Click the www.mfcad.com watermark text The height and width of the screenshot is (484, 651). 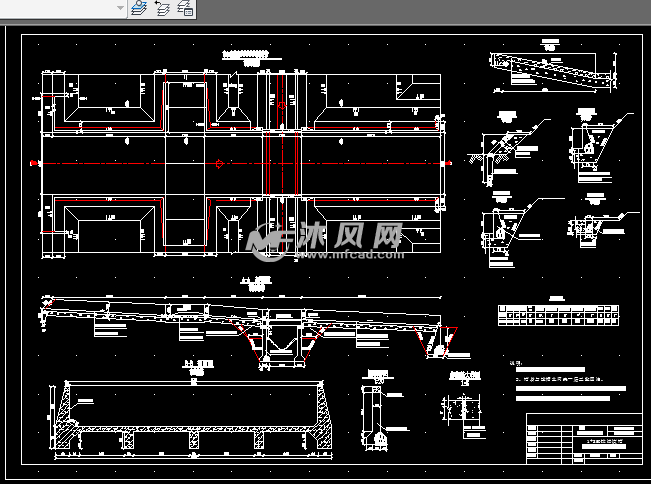coord(350,255)
